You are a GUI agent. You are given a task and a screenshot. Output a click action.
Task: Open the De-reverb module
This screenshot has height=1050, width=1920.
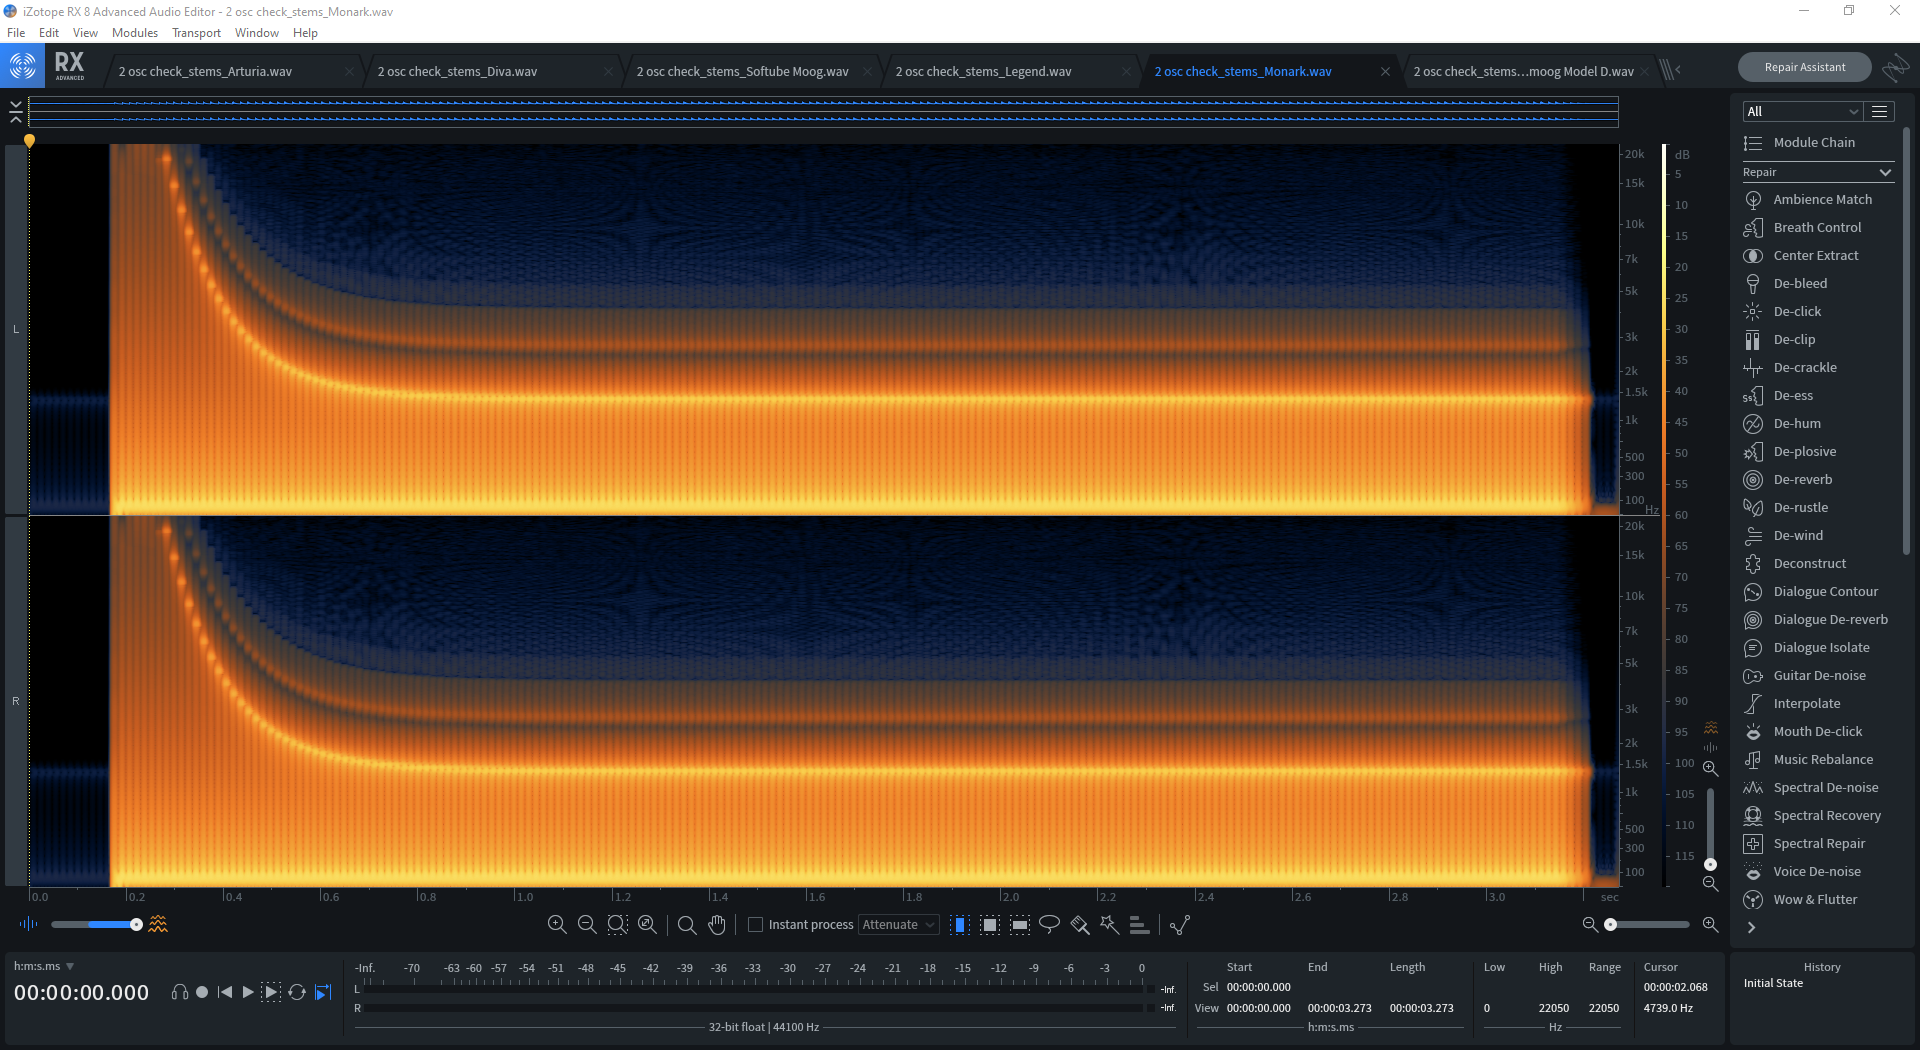coord(1788,480)
